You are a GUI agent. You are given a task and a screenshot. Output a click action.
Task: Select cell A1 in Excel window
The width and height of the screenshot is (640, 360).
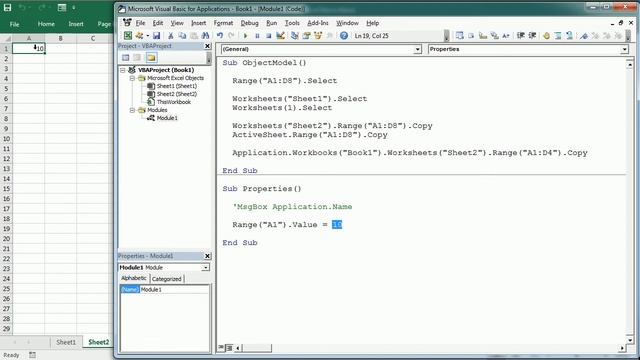29,48
